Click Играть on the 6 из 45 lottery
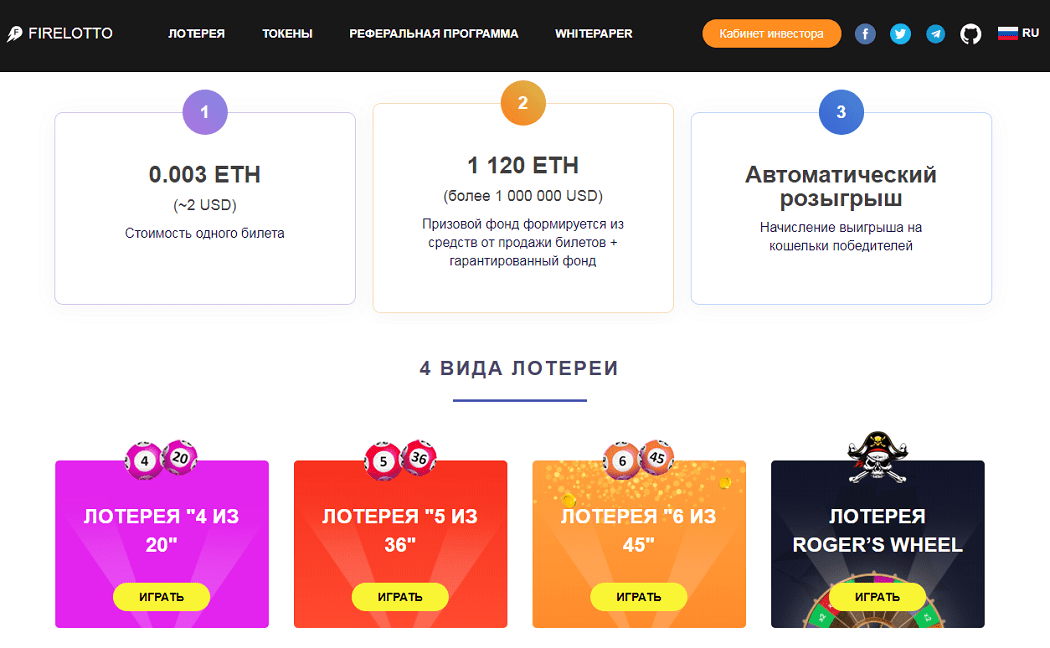This screenshot has width=1050, height=648. pyautogui.click(x=638, y=596)
